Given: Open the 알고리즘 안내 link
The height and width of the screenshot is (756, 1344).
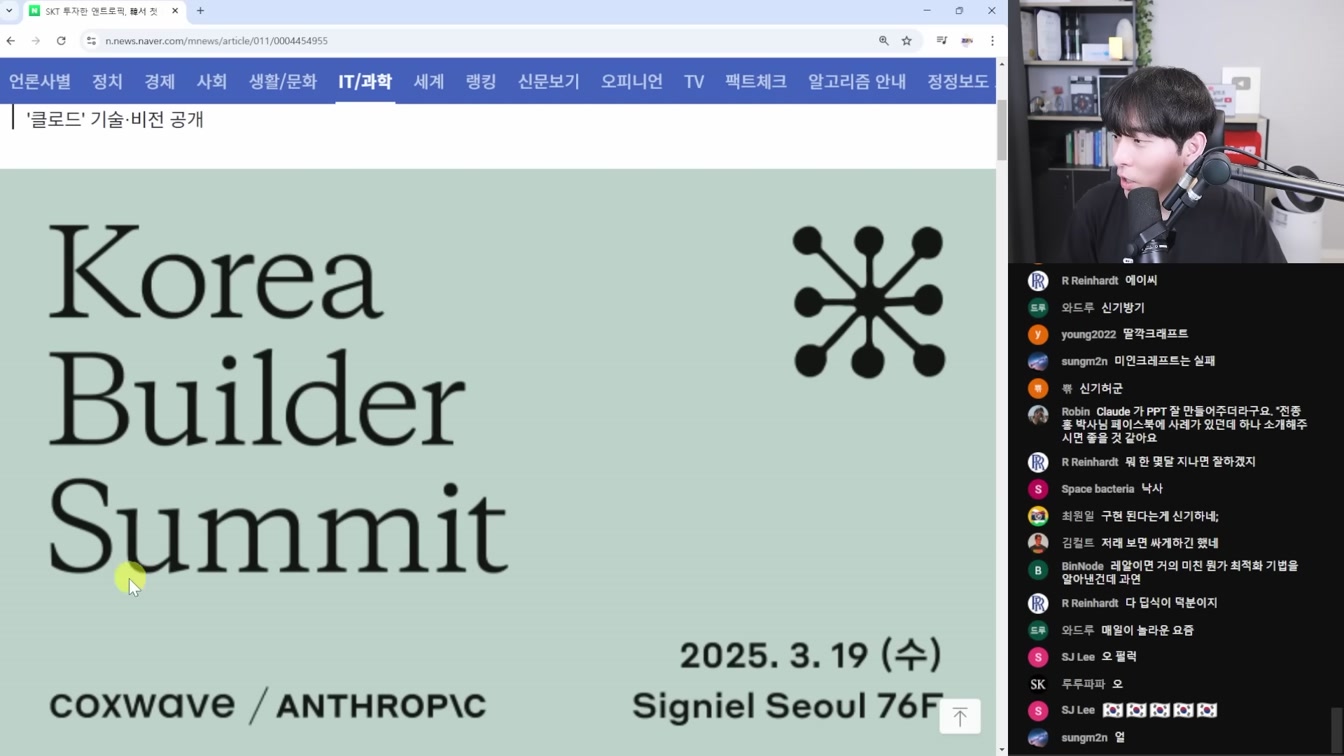Looking at the screenshot, I should pos(857,82).
